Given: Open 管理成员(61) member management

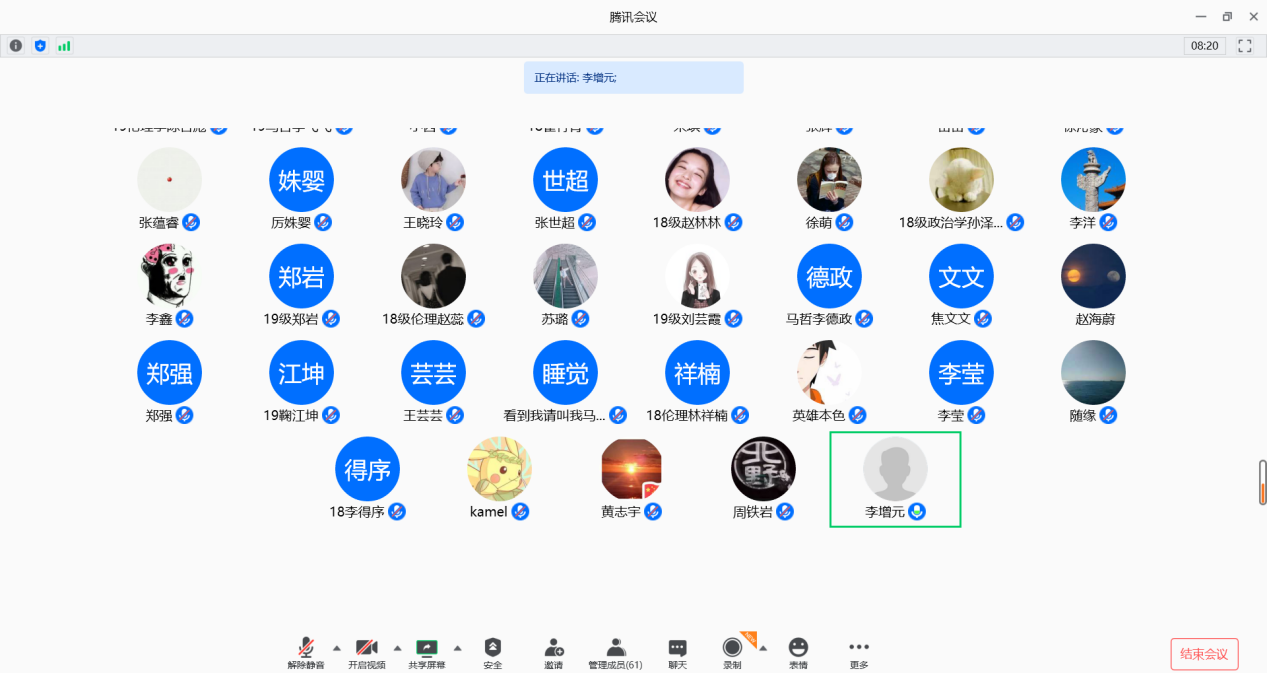Looking at the screenshot, I should pyautogui.click(x=616, y=653).
